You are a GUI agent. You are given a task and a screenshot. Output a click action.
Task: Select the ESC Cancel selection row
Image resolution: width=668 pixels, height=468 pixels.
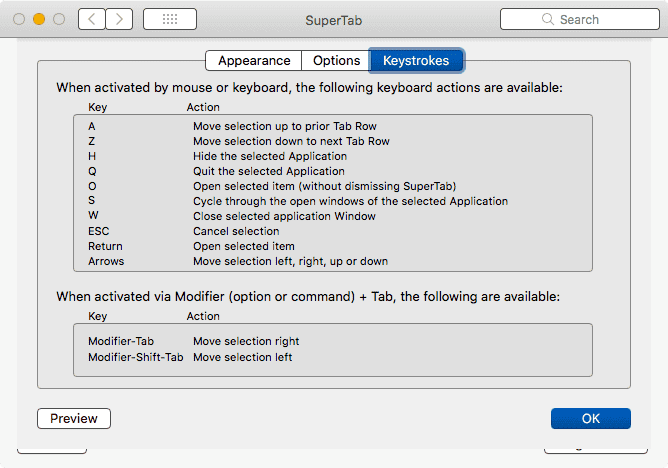[333, 231]
